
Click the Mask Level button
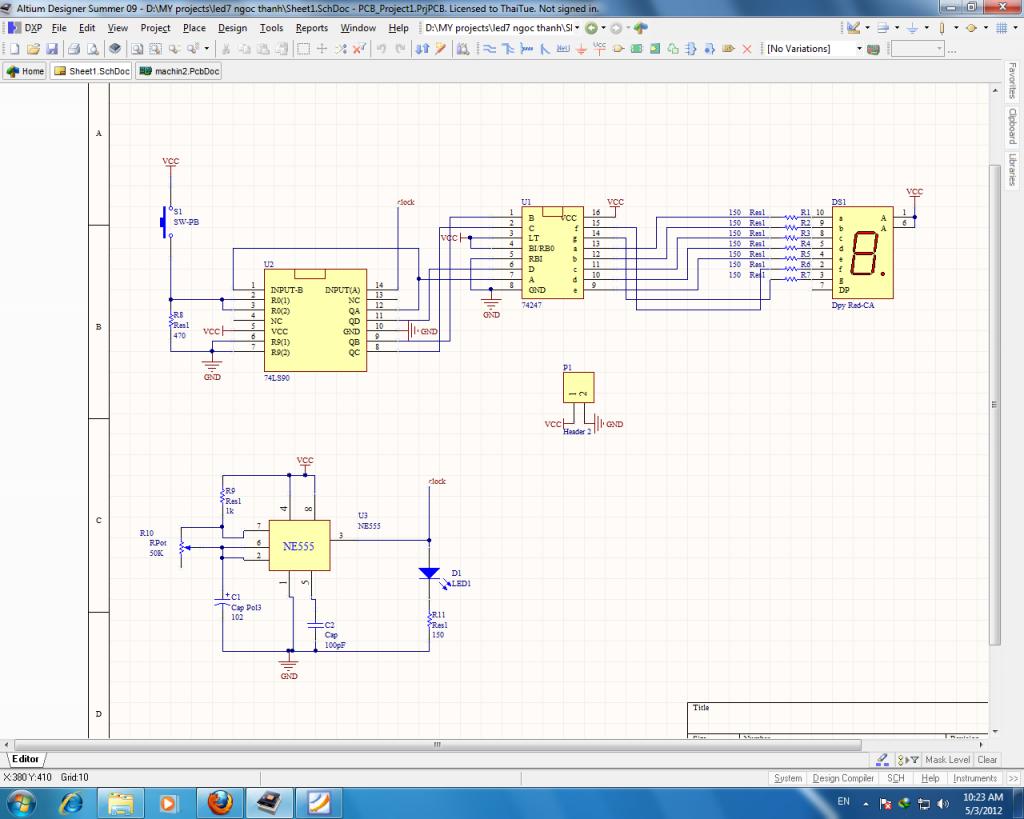(x=946, y=760)
